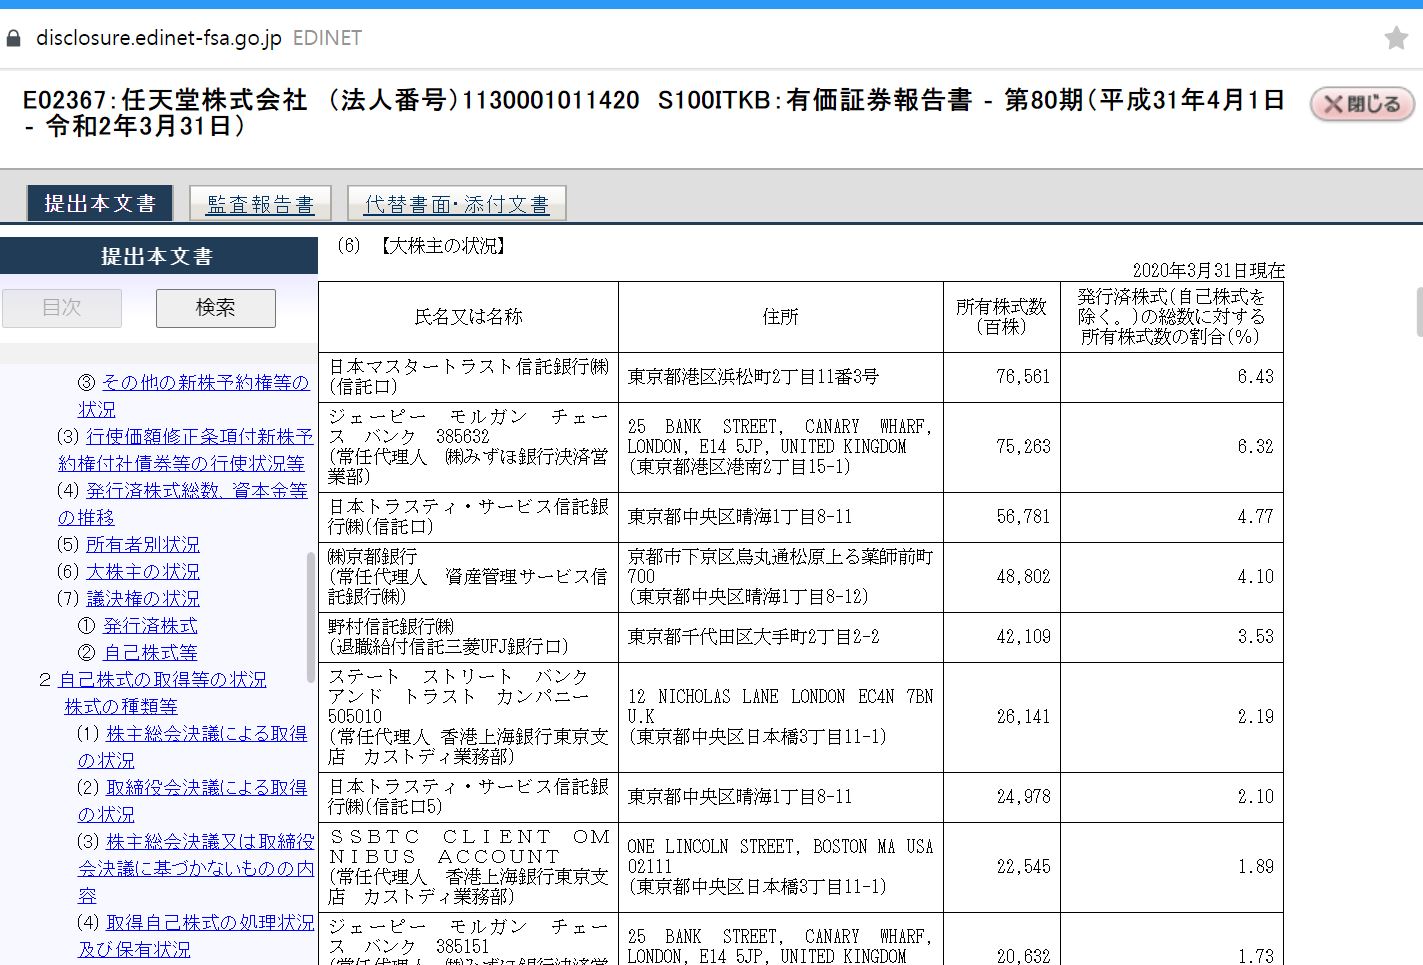The image size is (1423, 965).
Task: Select share count 20,632
Action: tap(1023, 956)
